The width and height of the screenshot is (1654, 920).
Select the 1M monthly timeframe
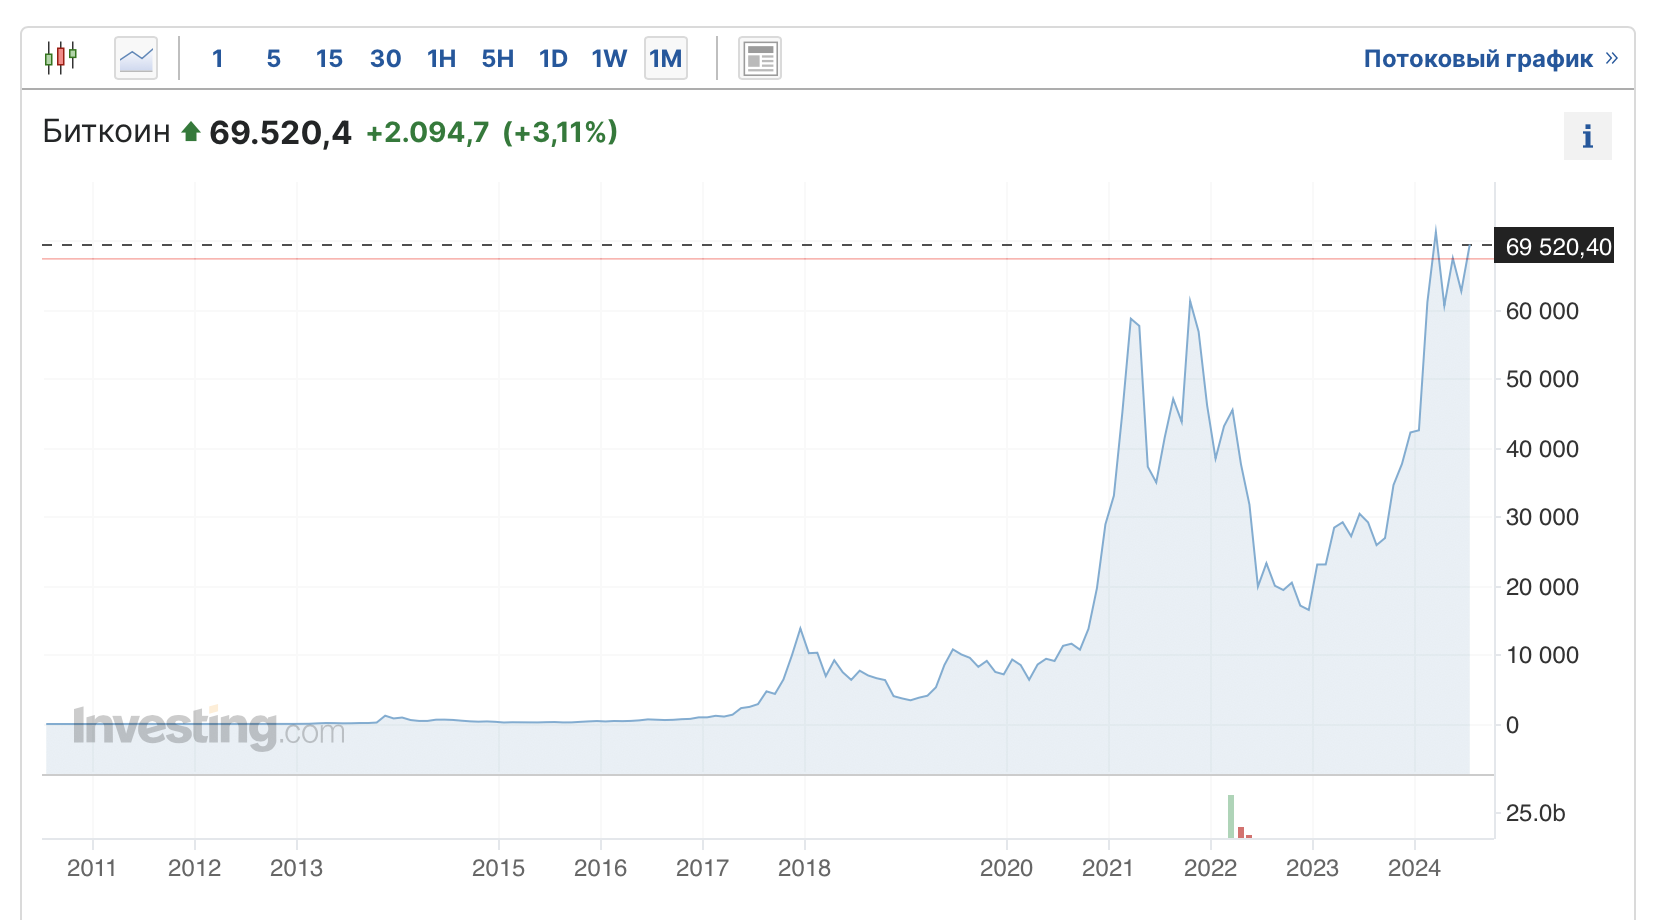tap(666, 59)
